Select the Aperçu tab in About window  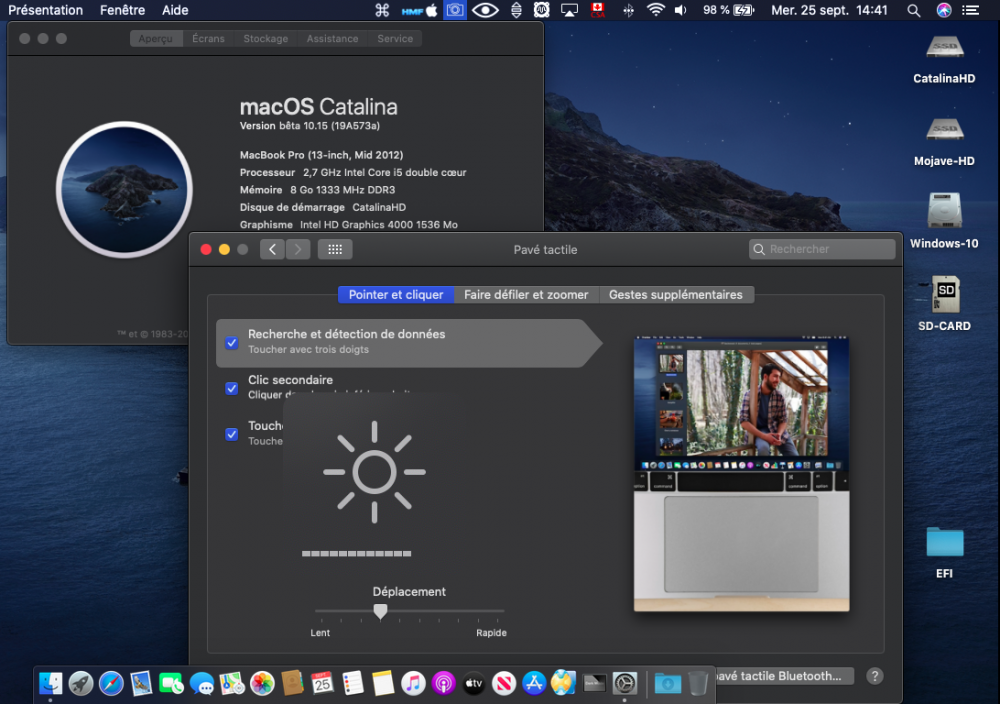click(156, 38)
